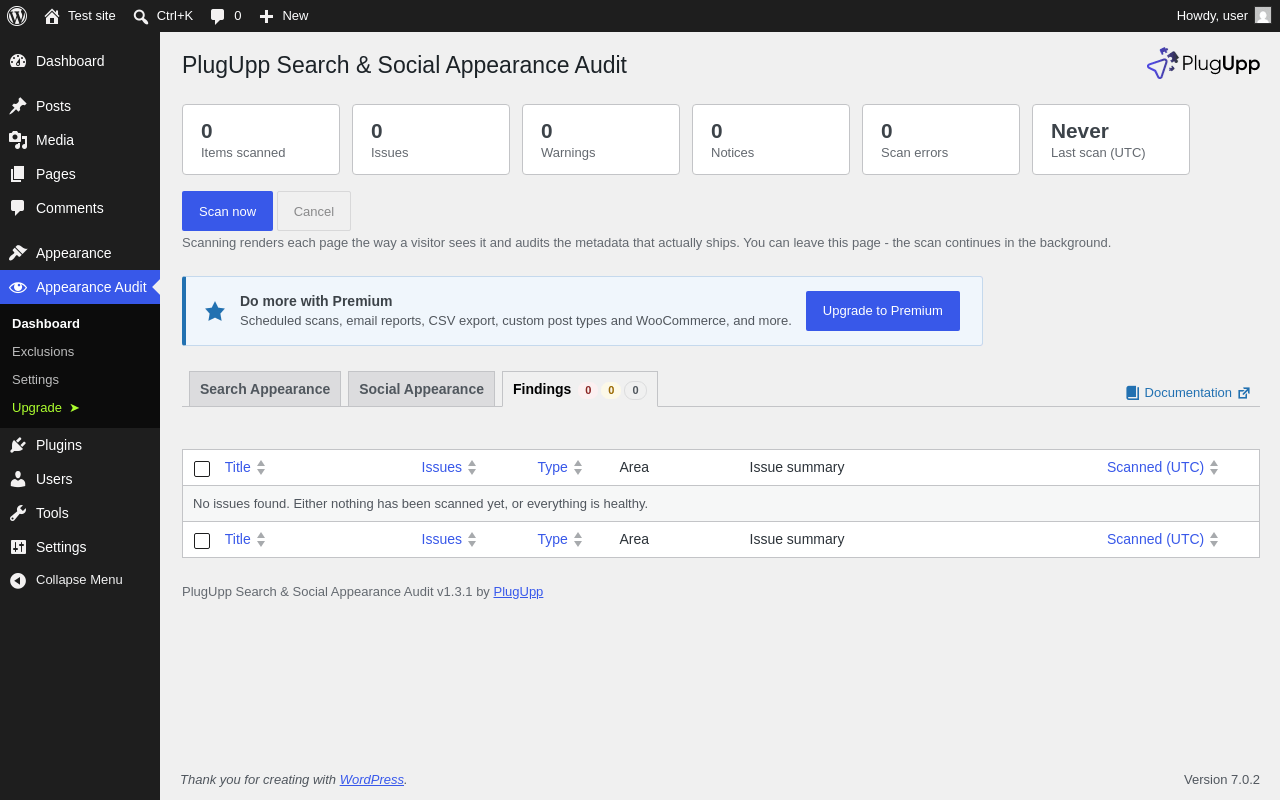Click Upgrade to Premium button
This screenshot has height=800, width=1280.
pos(883,311)
